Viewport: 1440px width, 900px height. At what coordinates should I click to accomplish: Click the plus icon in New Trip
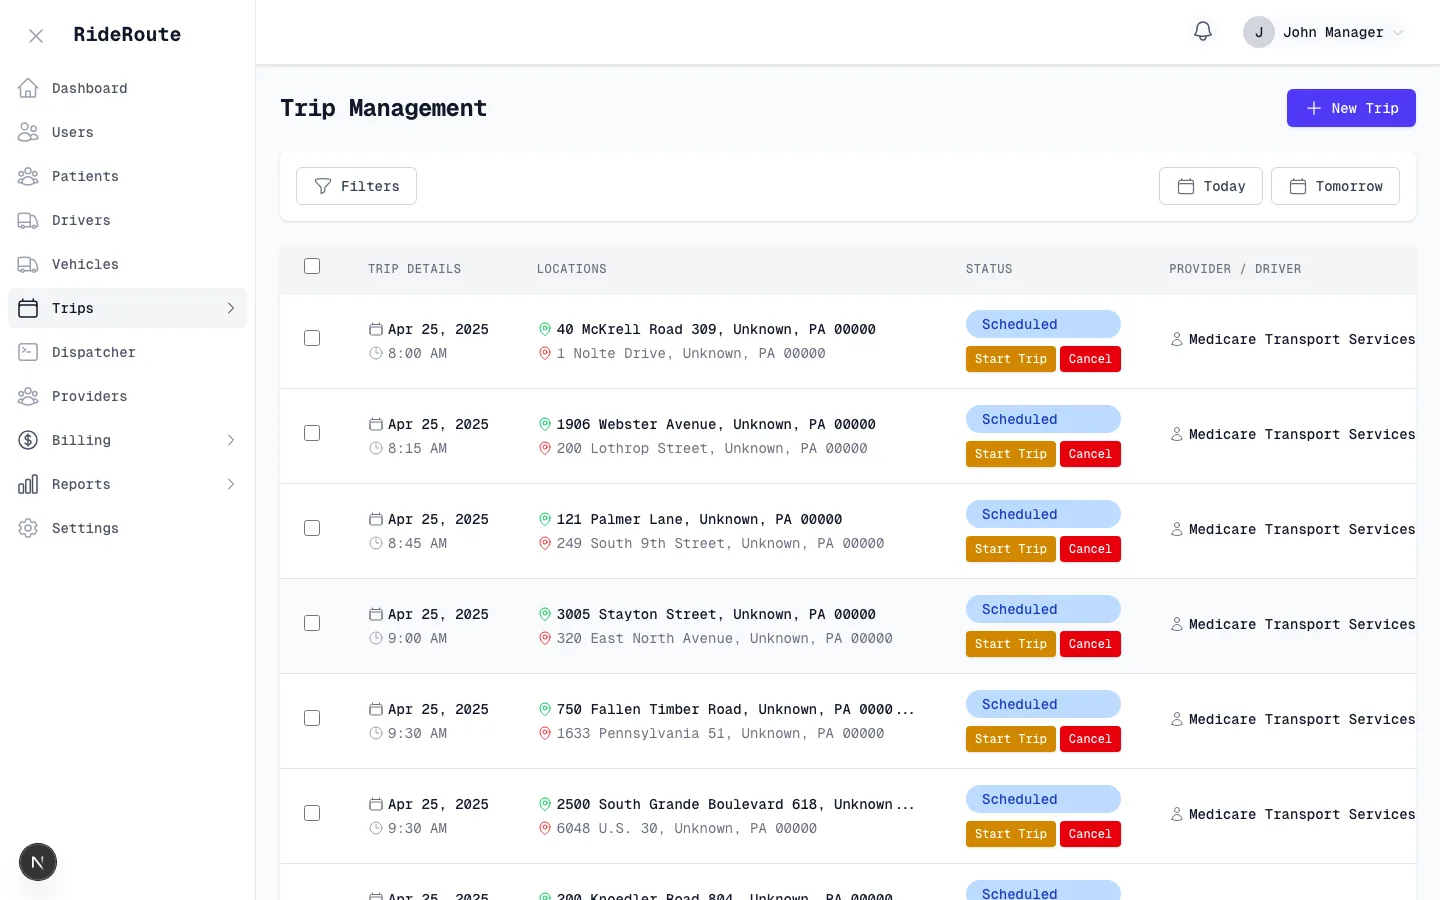coord(1314,108)
